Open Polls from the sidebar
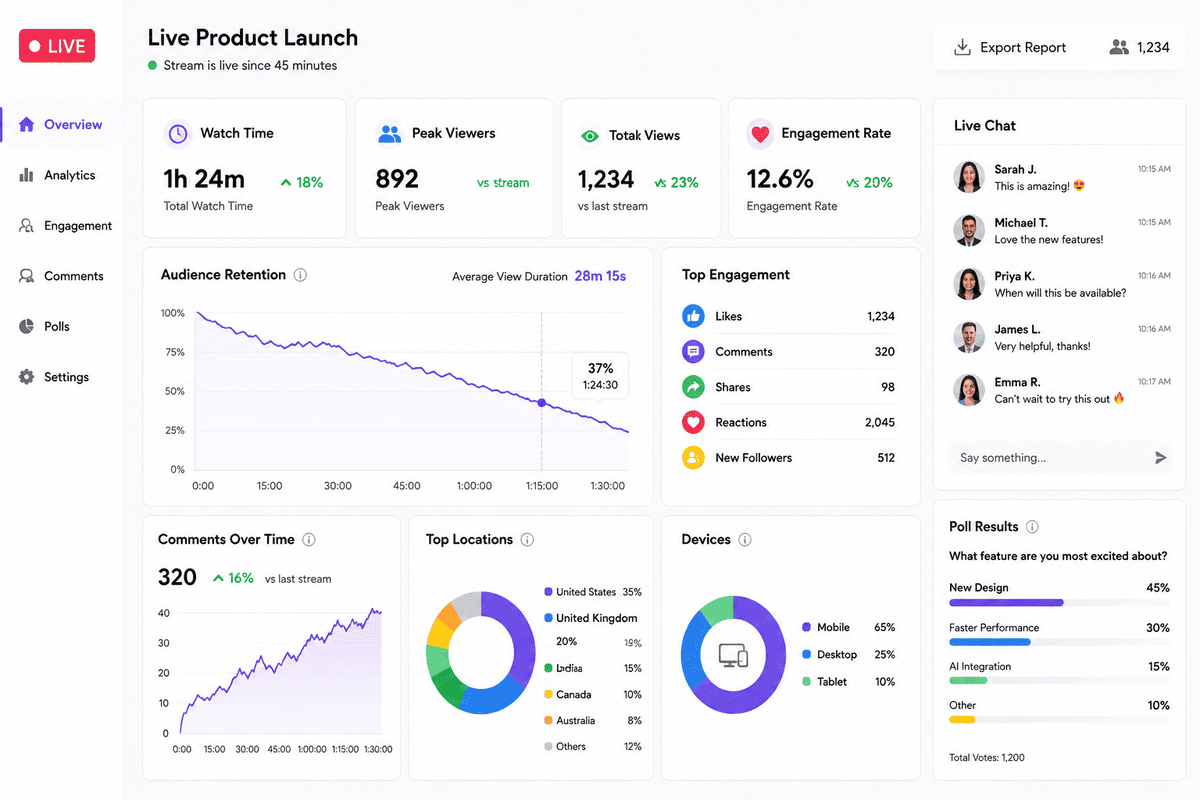This screenshot has width=1200, height=800. pyautogui.click(x=44, y=327)
